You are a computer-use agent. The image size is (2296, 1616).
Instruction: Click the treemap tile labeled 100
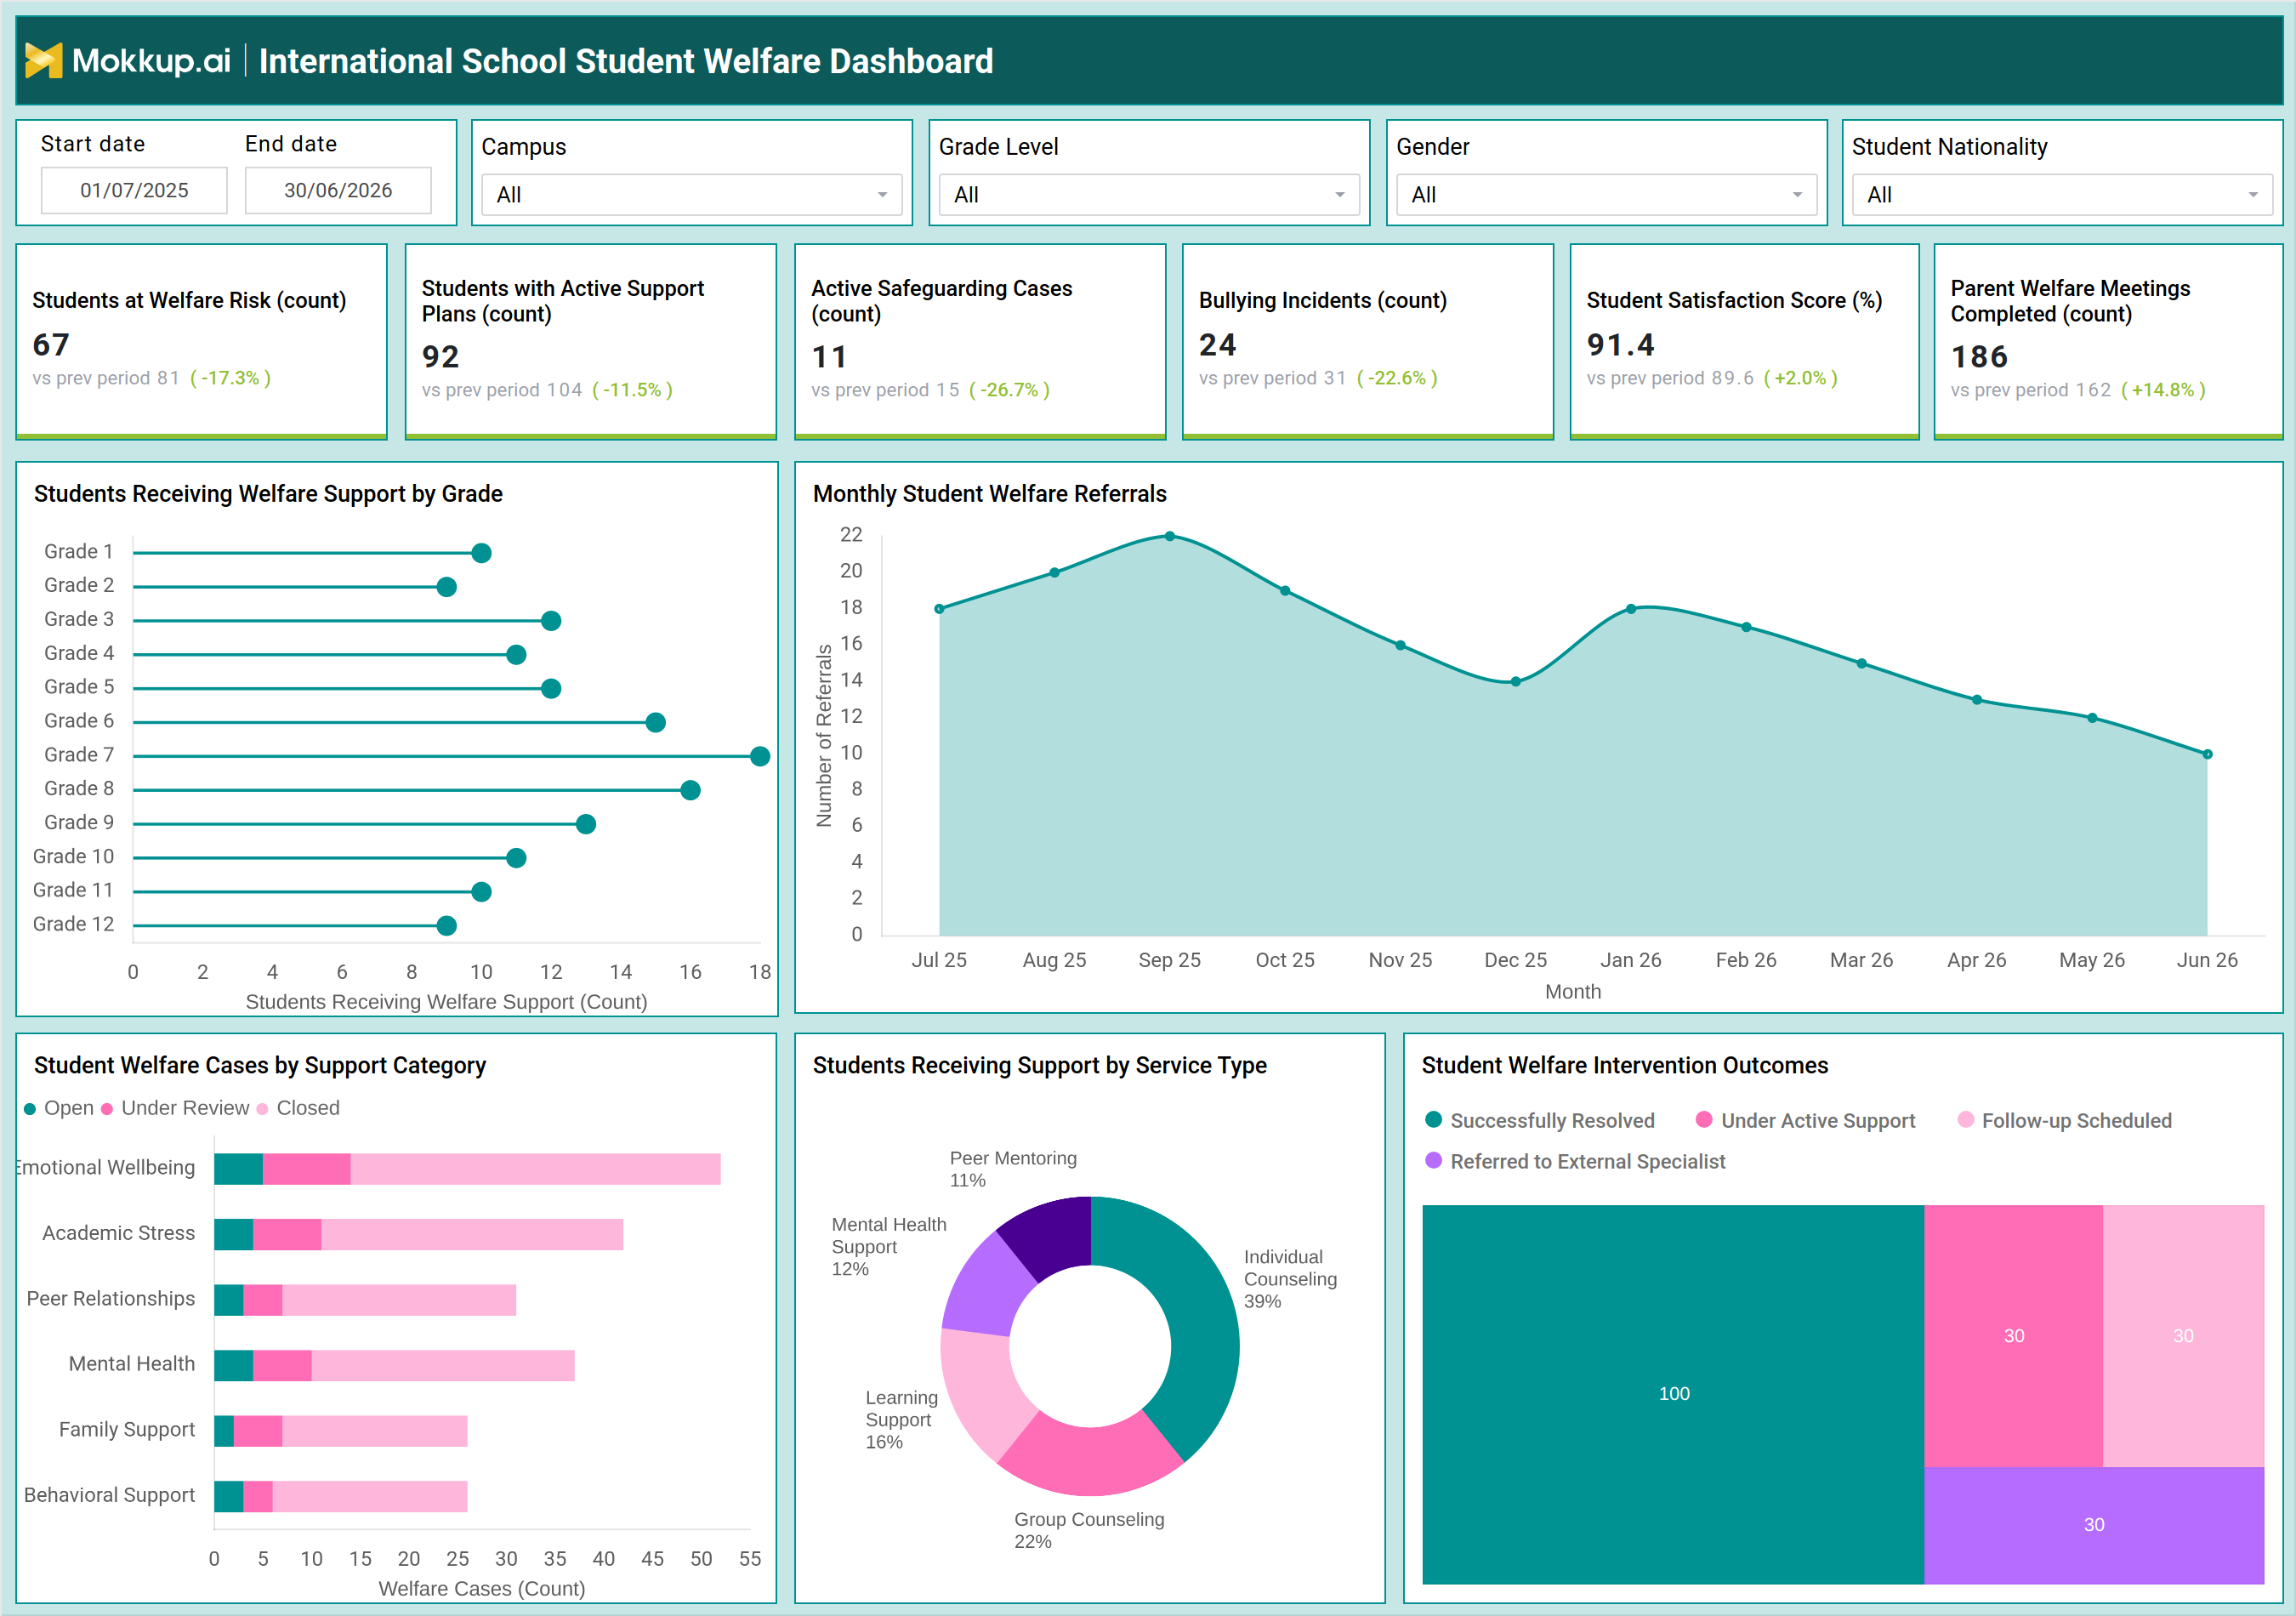1673,1394
